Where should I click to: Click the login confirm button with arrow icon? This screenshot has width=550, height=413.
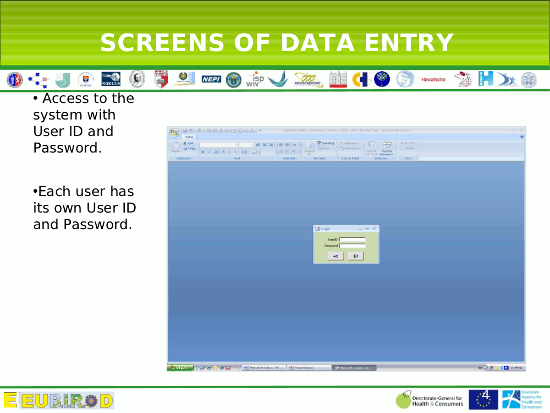(x=336, y=256)
